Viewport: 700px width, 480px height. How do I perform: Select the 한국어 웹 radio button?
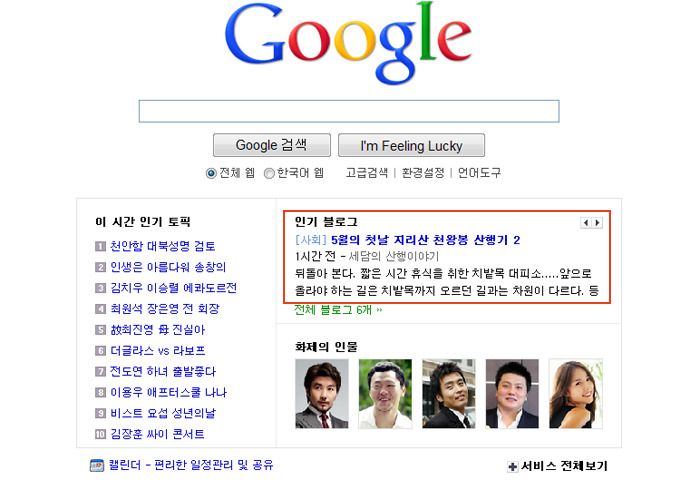click(x=269, y=173)
